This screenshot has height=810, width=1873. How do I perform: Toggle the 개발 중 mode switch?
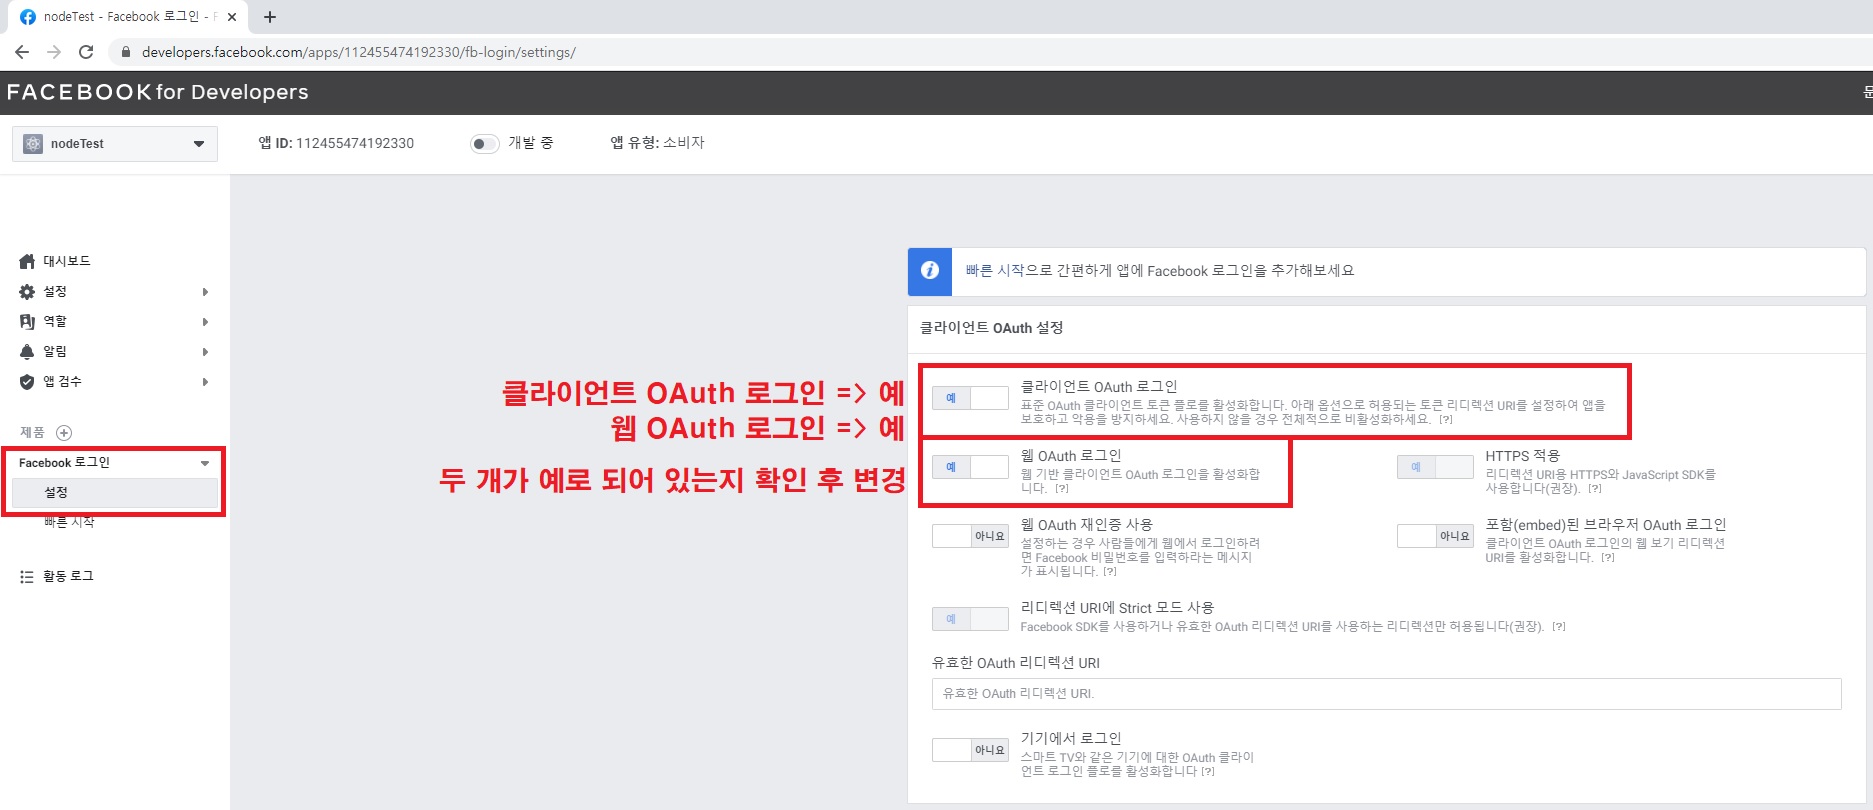tap(484, 144)
